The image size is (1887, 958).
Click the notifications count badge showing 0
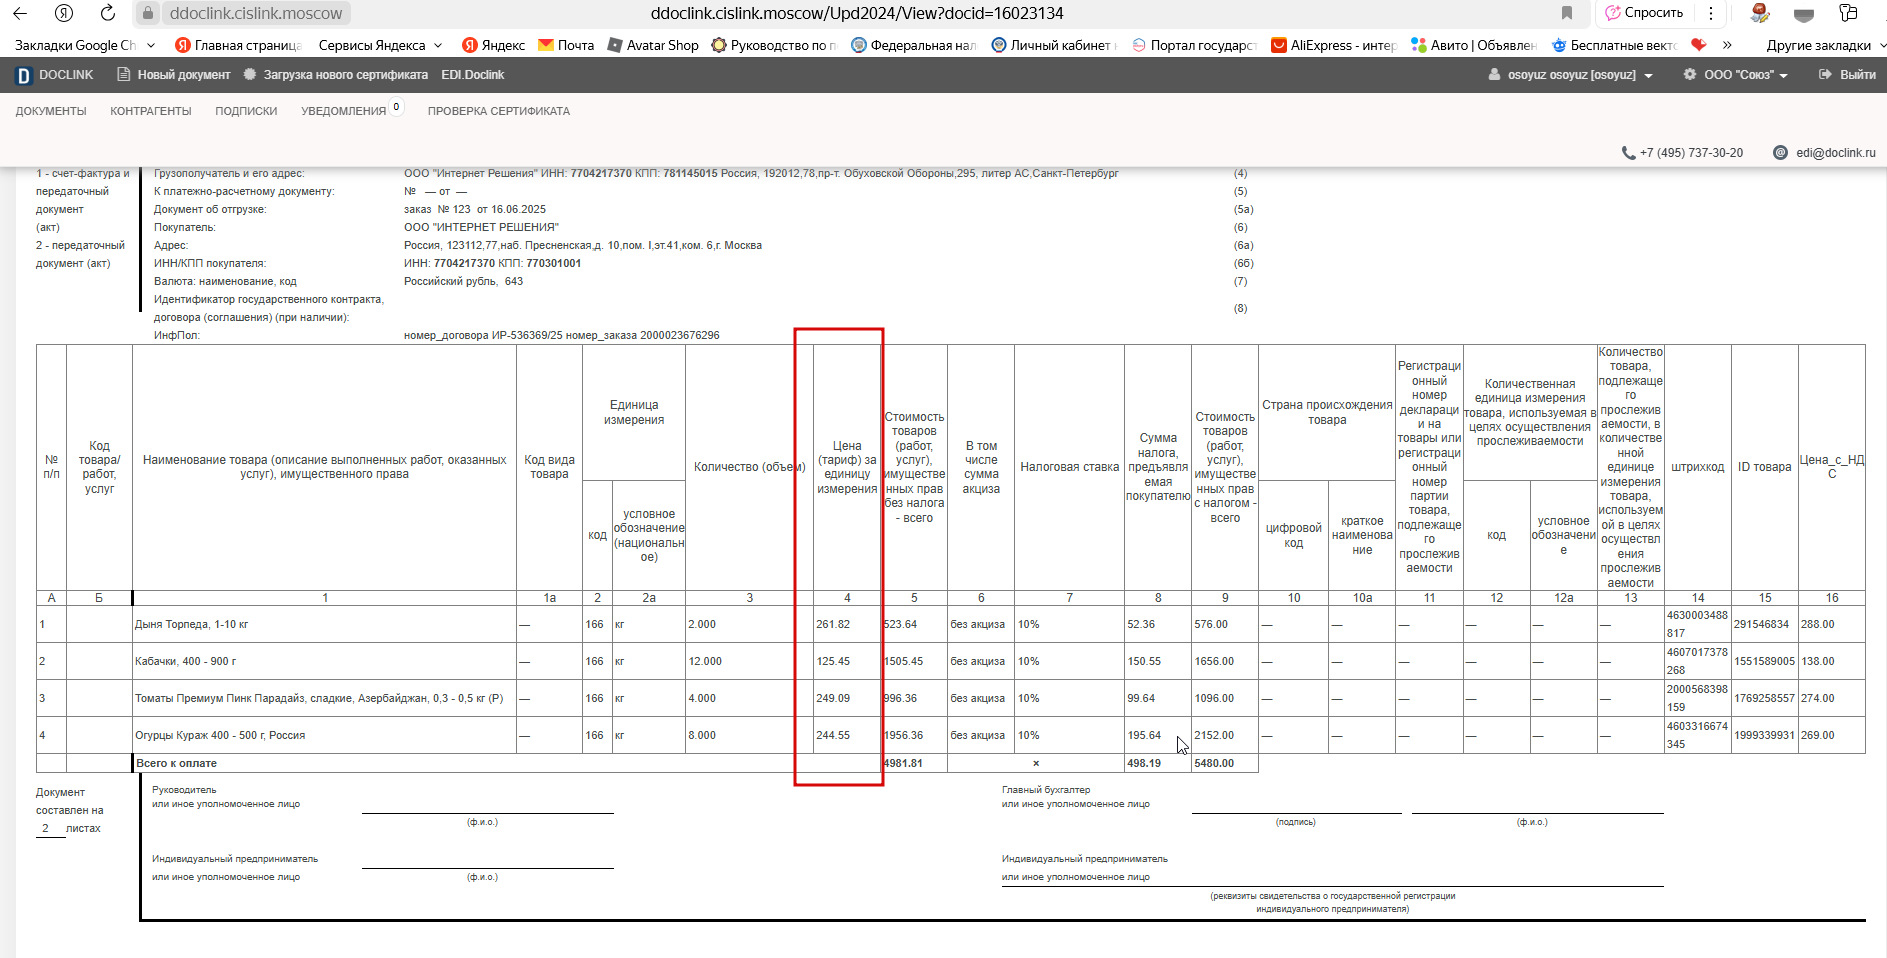point(397,107)
